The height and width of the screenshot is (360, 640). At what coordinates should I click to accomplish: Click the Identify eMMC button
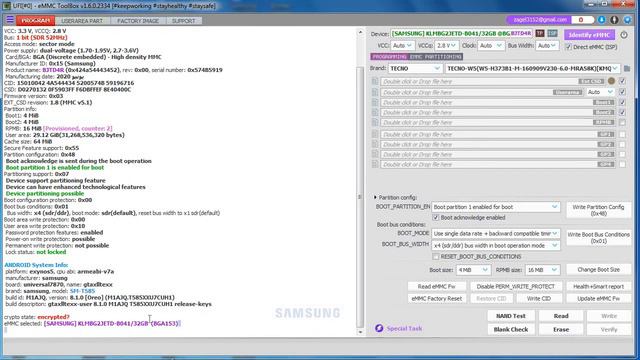click(589, 35)
